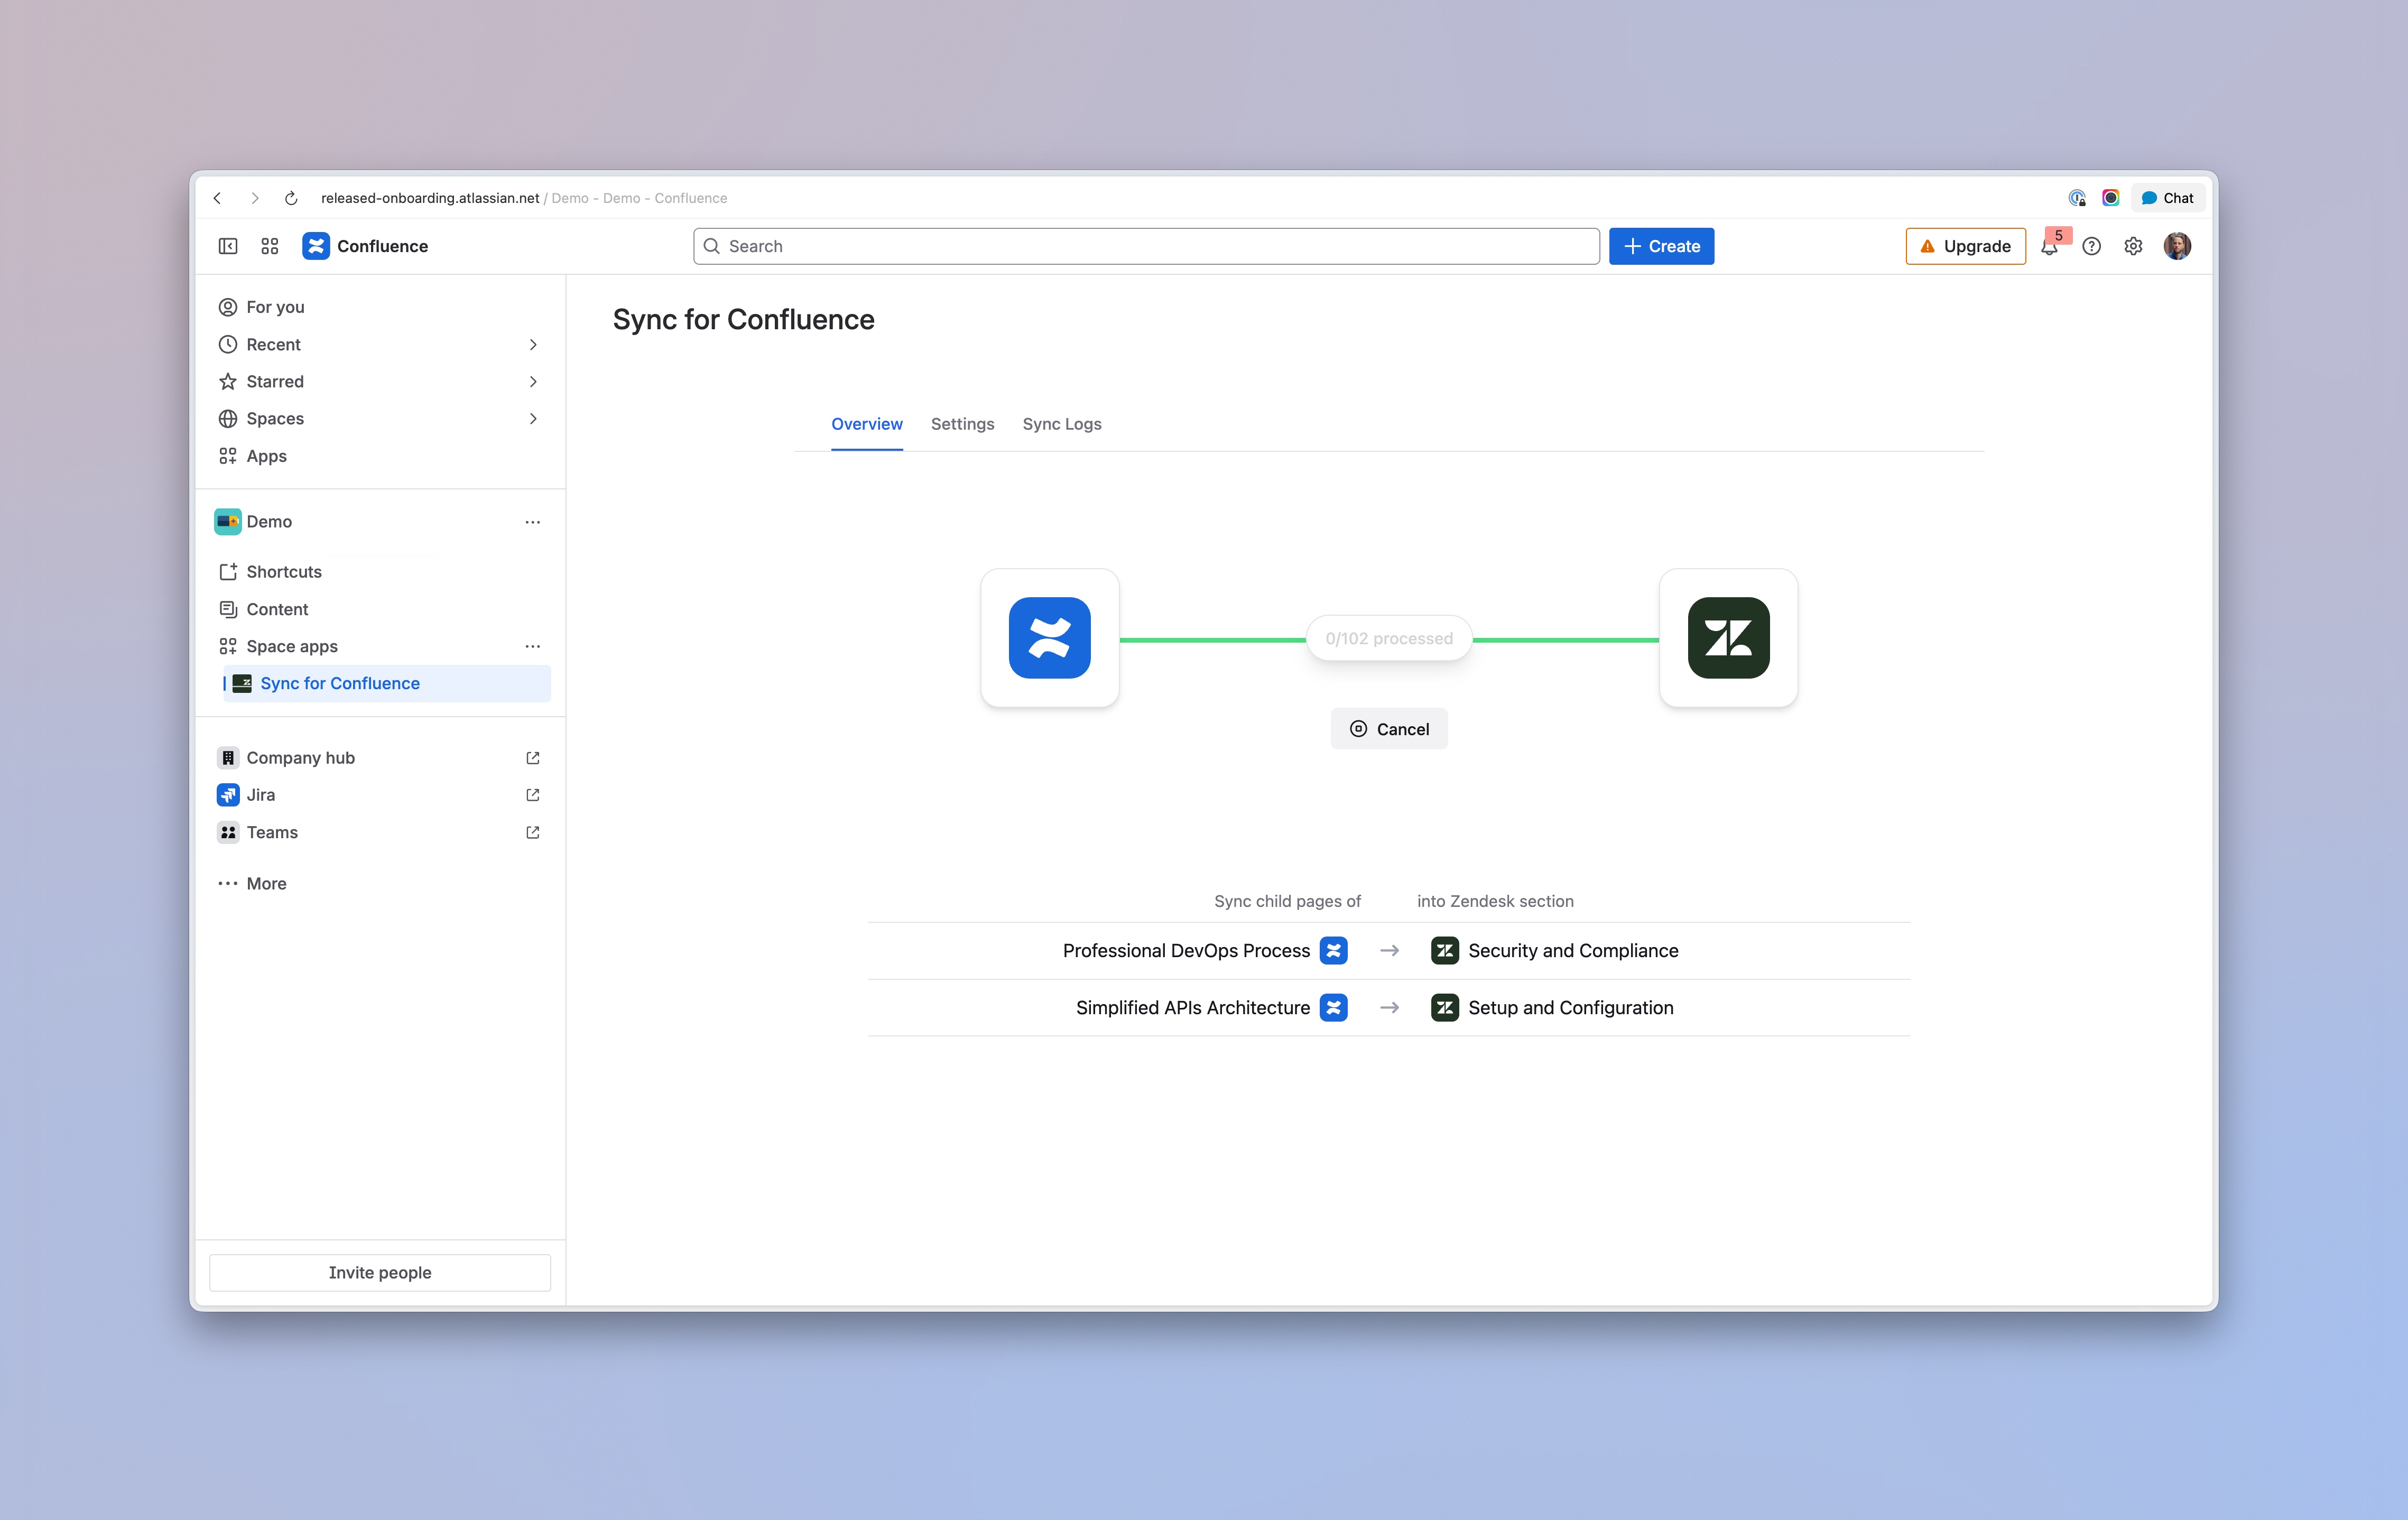This screenshot has height=1520, width=2408.
Task: Open the Chat panel button
Action: click(x=2167, y=198)
